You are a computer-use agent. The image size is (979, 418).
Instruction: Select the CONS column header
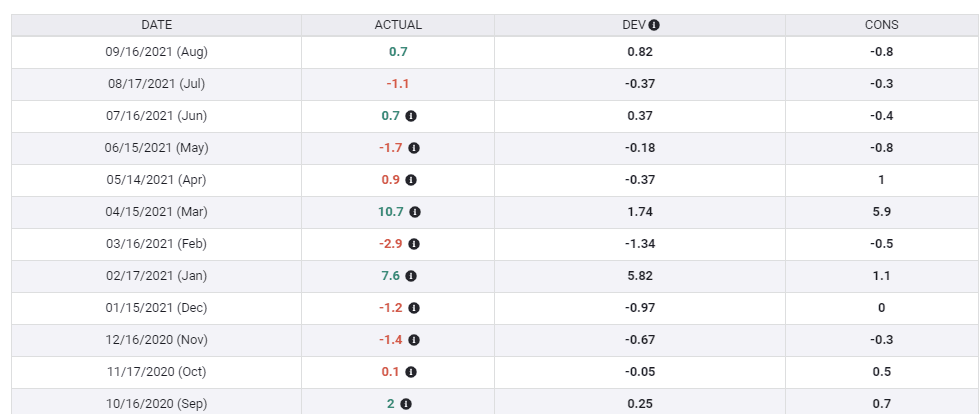tap(881, 25)
